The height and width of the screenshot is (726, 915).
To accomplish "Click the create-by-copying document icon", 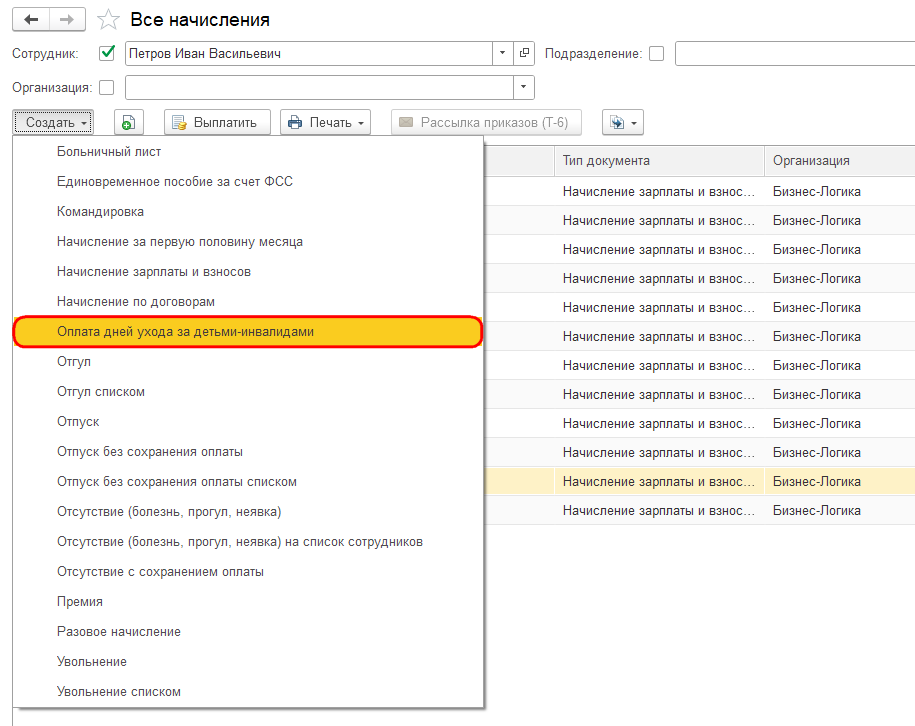I will 128,123.
